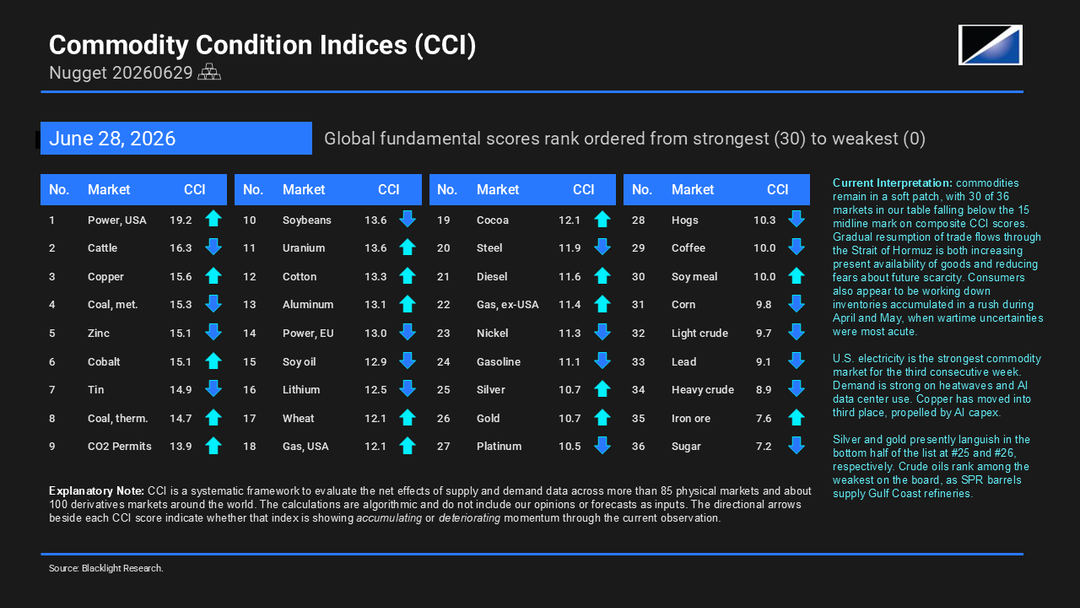Click the Cotton CCI value 13.3
Viewport: 1080px width, 608px height.
click(375, 276)
